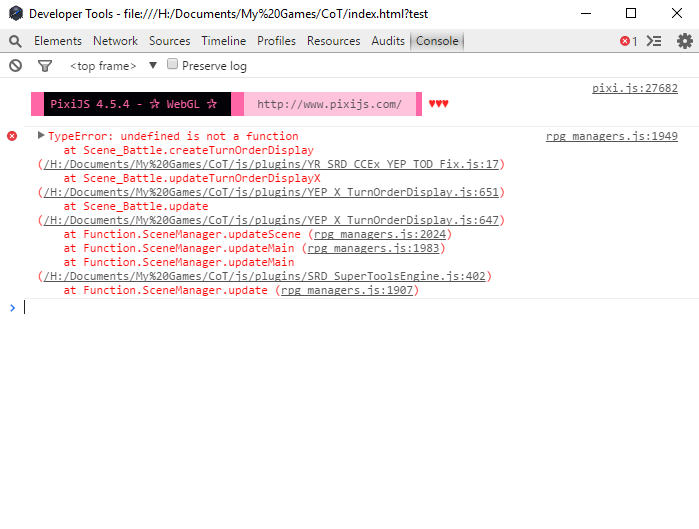The image size is (699, 529).
Task: Open DevTools settings gear
Action: click(x=685, y=41)
